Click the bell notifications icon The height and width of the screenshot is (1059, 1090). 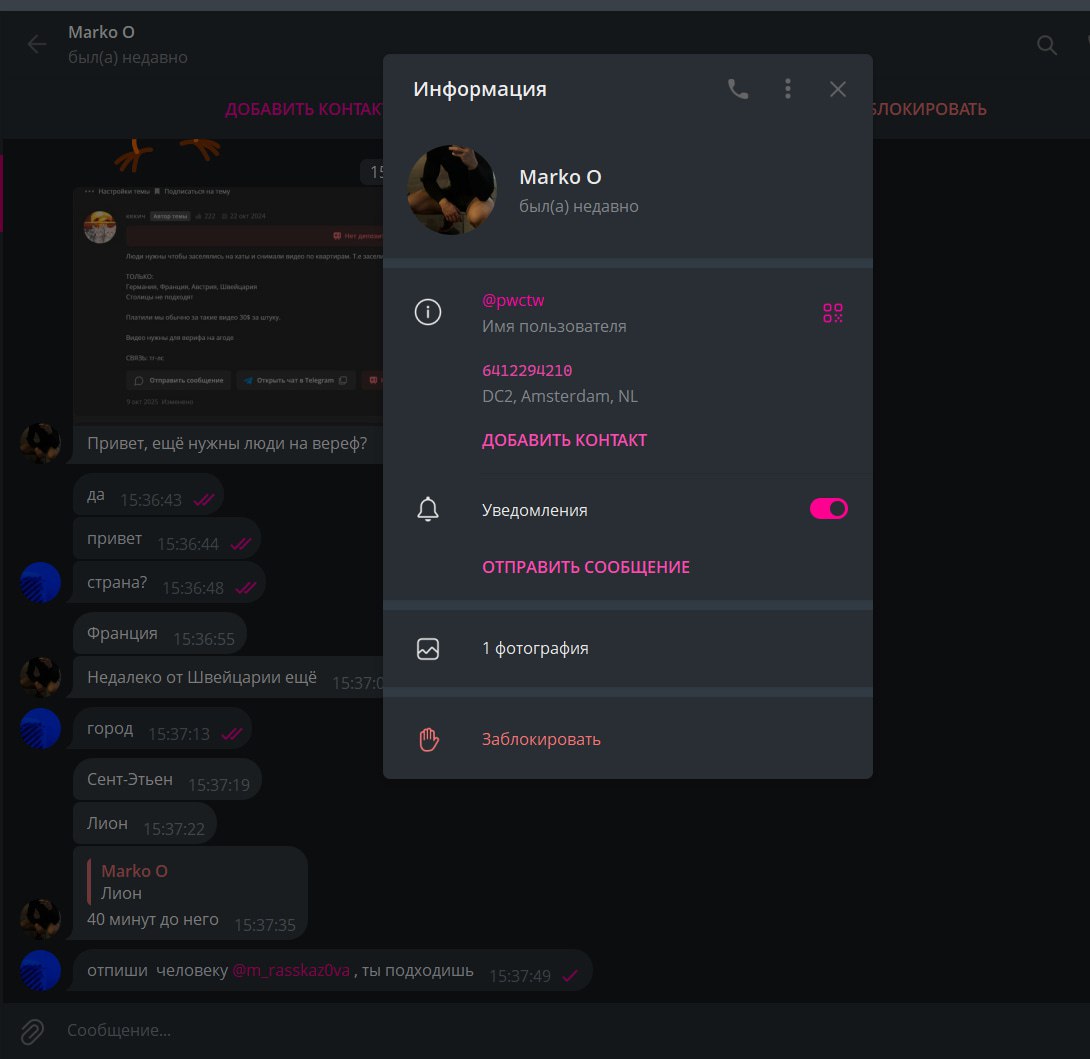(x=428, y=510)
